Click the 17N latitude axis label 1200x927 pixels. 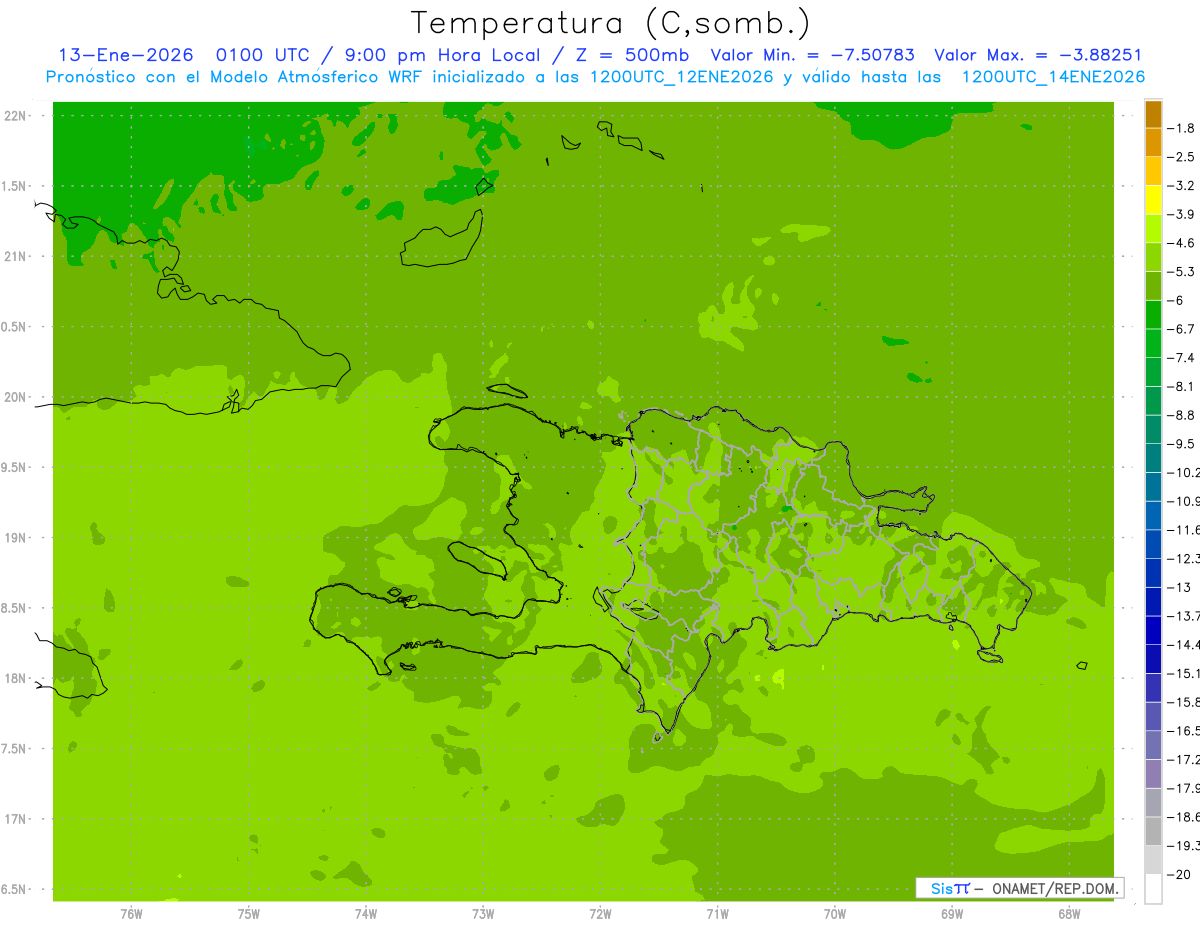[16, 819]
